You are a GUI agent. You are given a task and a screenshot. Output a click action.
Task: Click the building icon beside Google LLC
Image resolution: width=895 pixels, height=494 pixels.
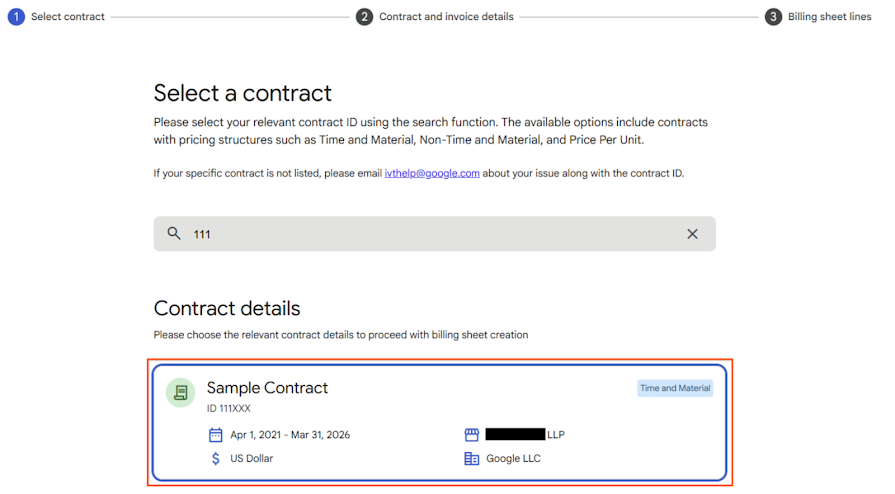click(x=471, y=459)
